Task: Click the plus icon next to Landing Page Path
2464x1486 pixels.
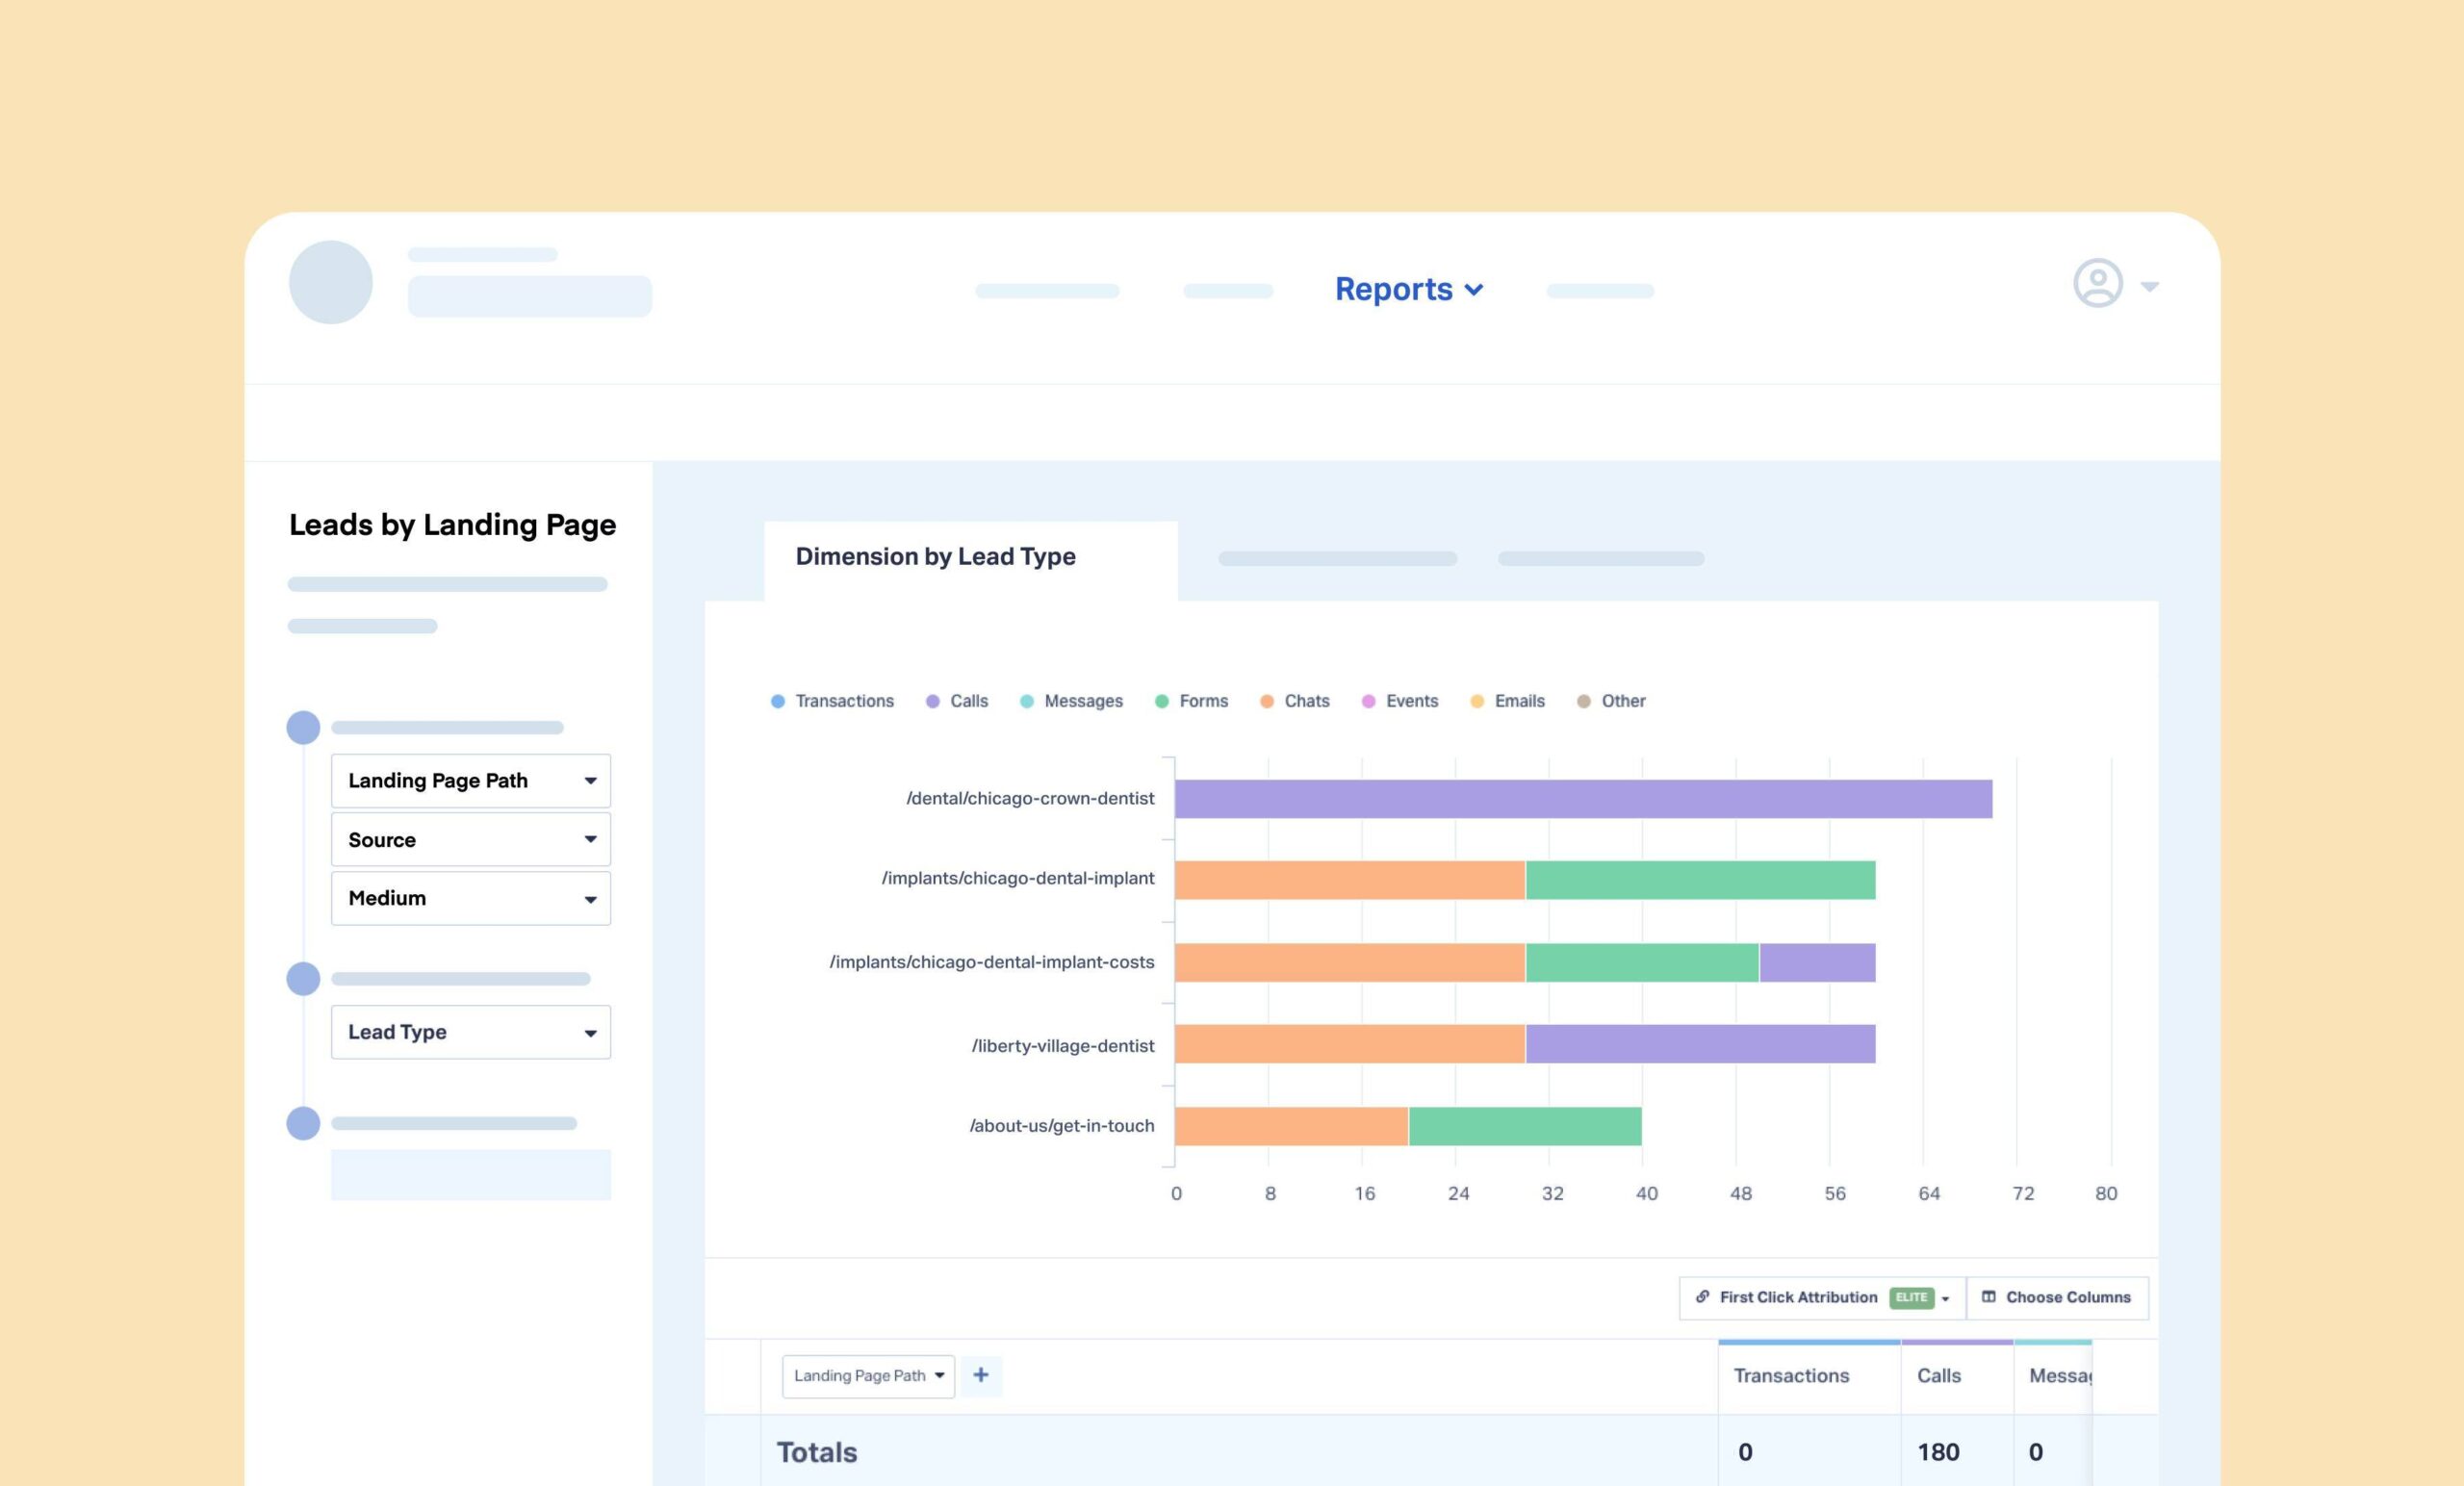Action: [x=981, y=1375]
